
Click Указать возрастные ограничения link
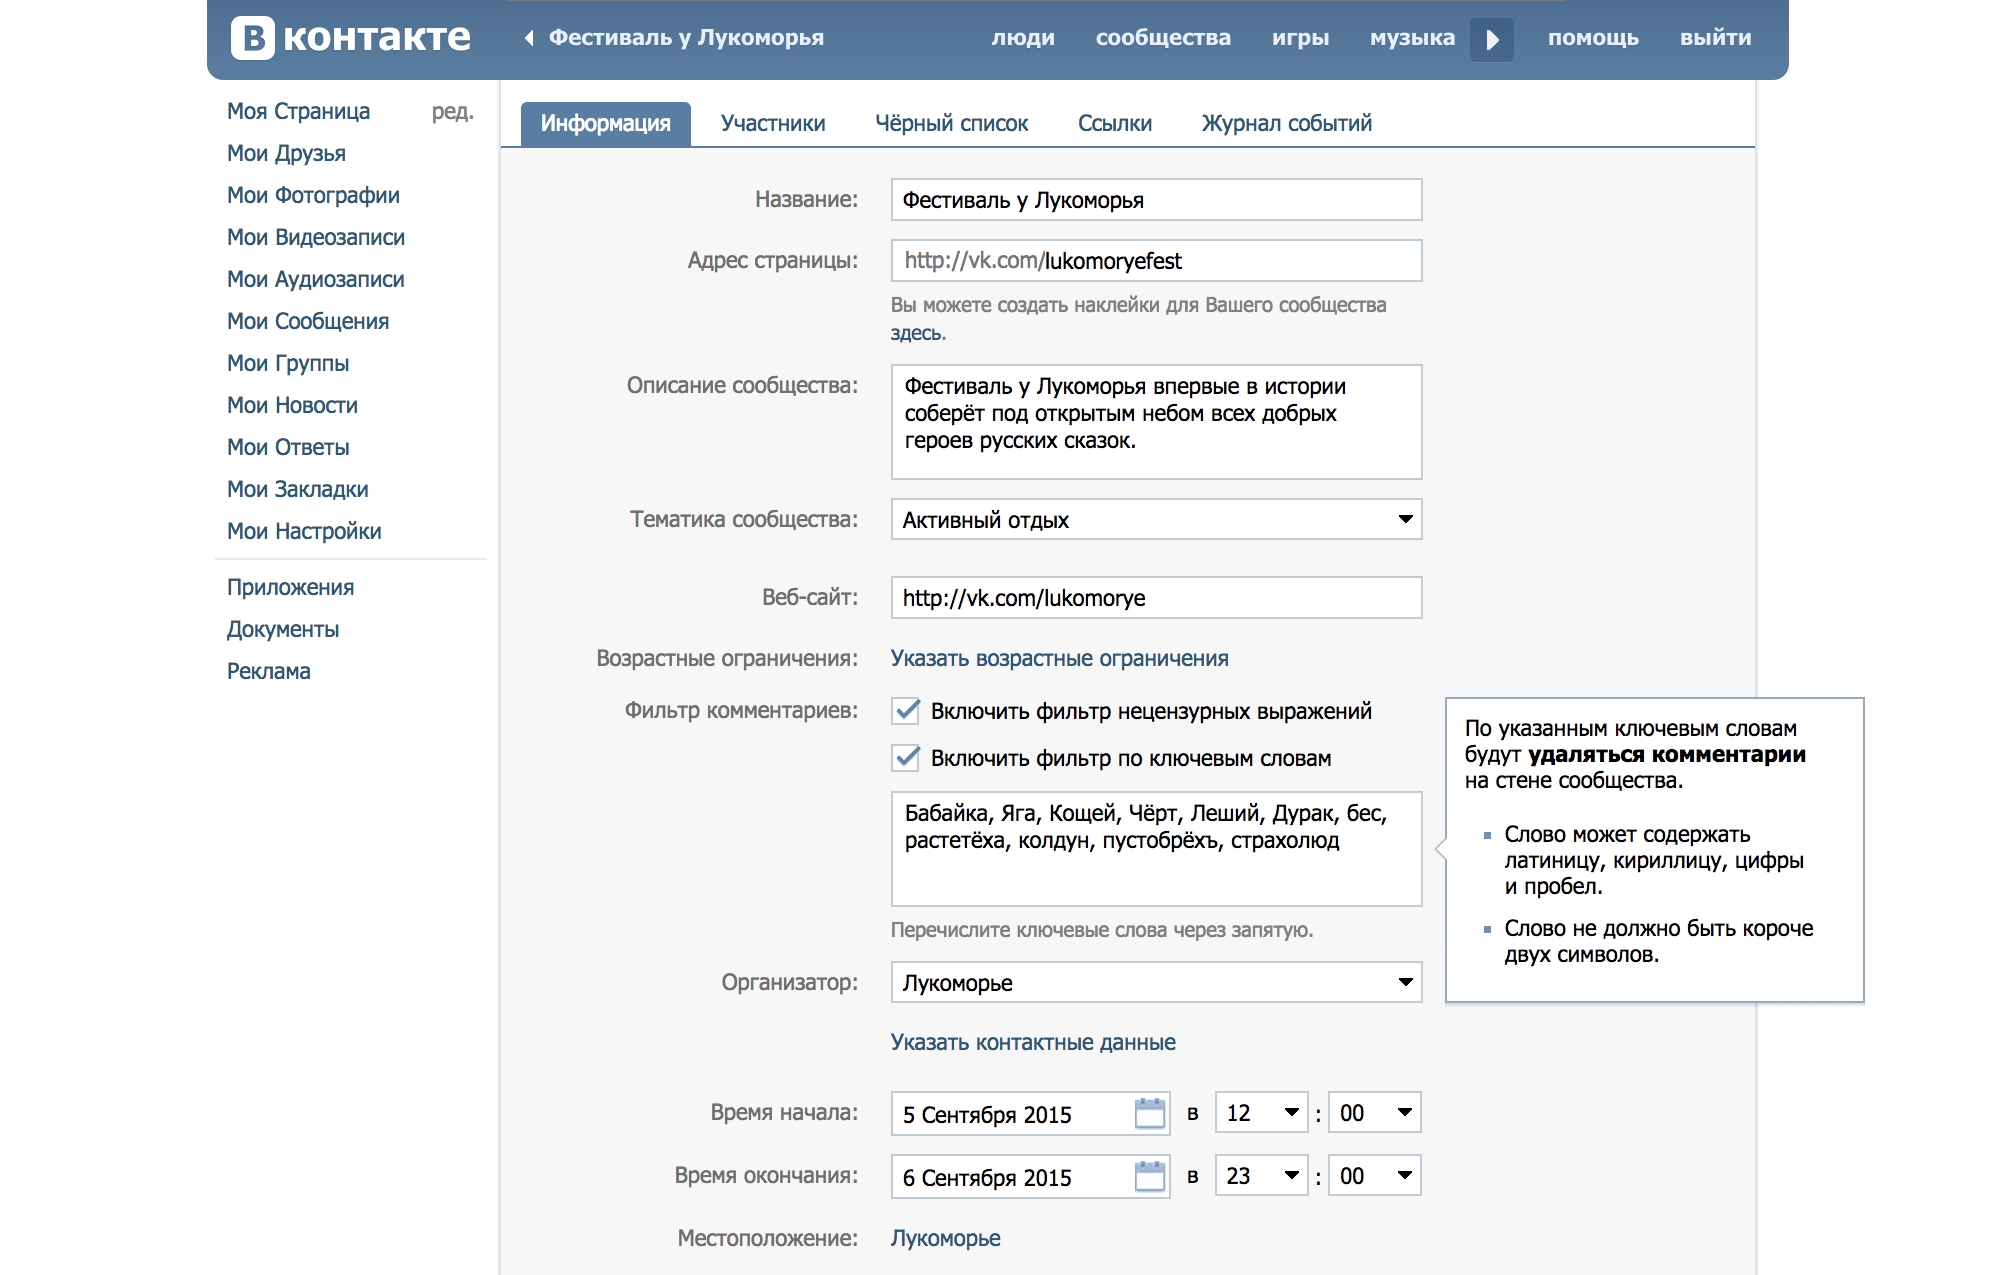(x=1059, y=658)
